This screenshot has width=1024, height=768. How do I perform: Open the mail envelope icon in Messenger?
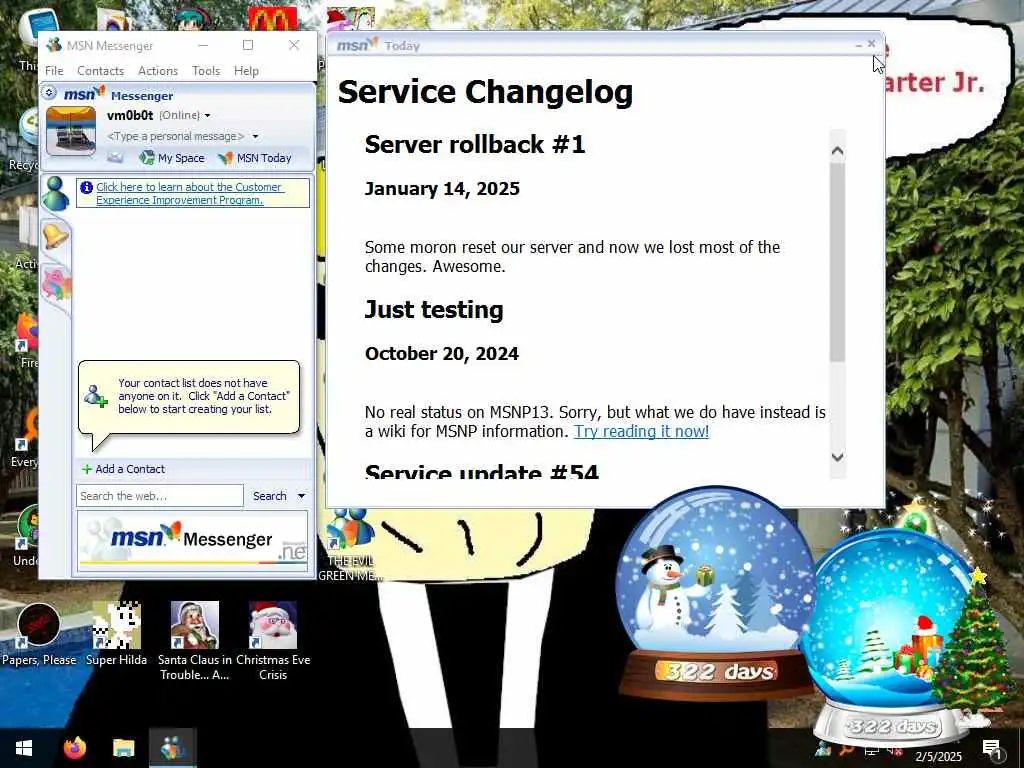(x=115, y=157)
